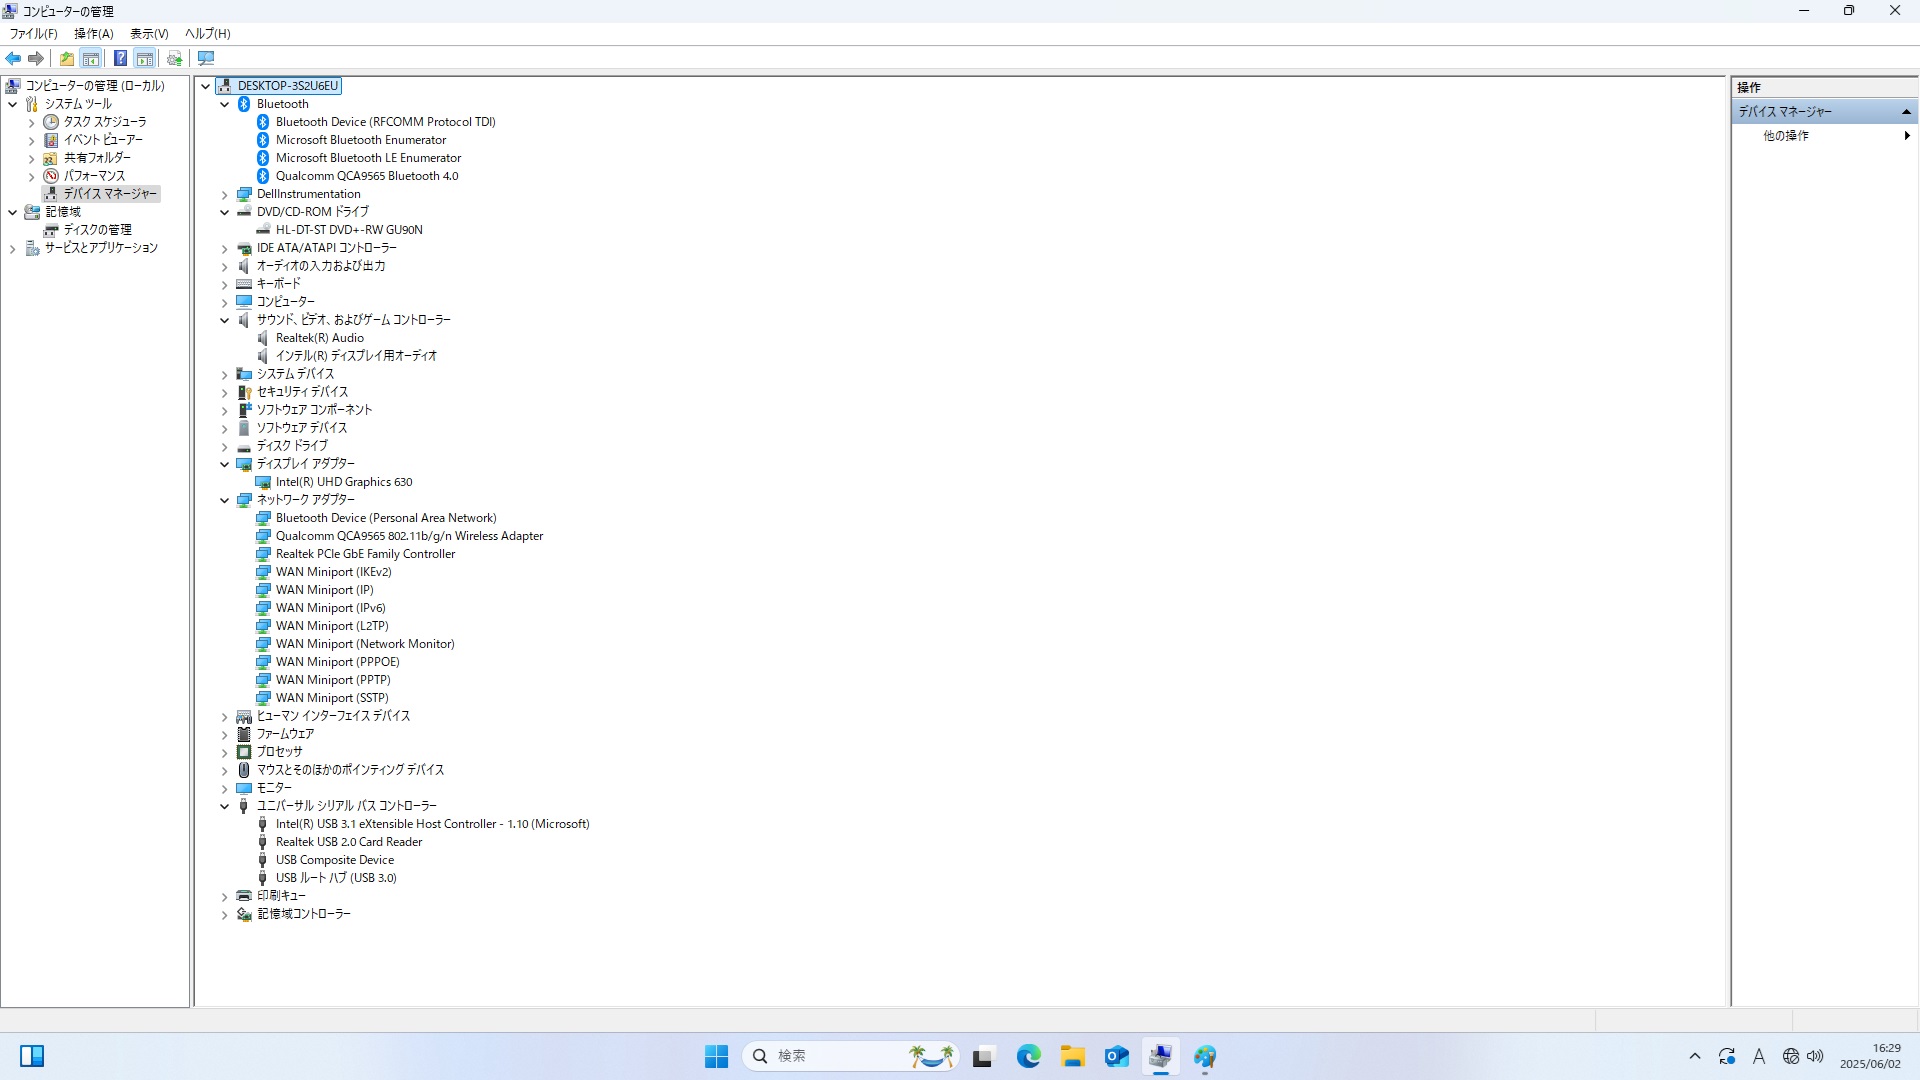
Task: Open the Windows Start menu
Action: pyautogui.click(x=716, y=1056)
